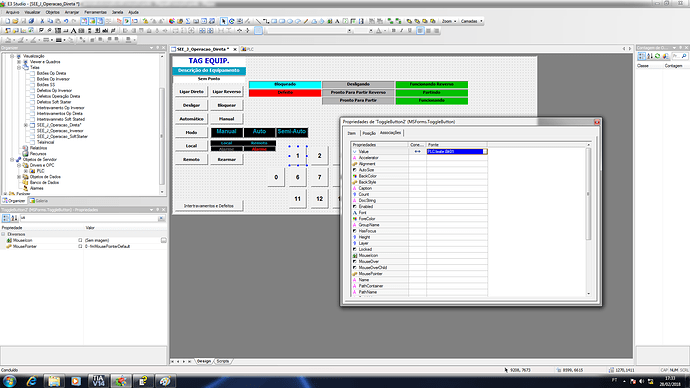The width and height of the screenshot is (690, 388).
Task: Expand the PLC node under Drivers e OPC
Action: (x=26, y=171)
